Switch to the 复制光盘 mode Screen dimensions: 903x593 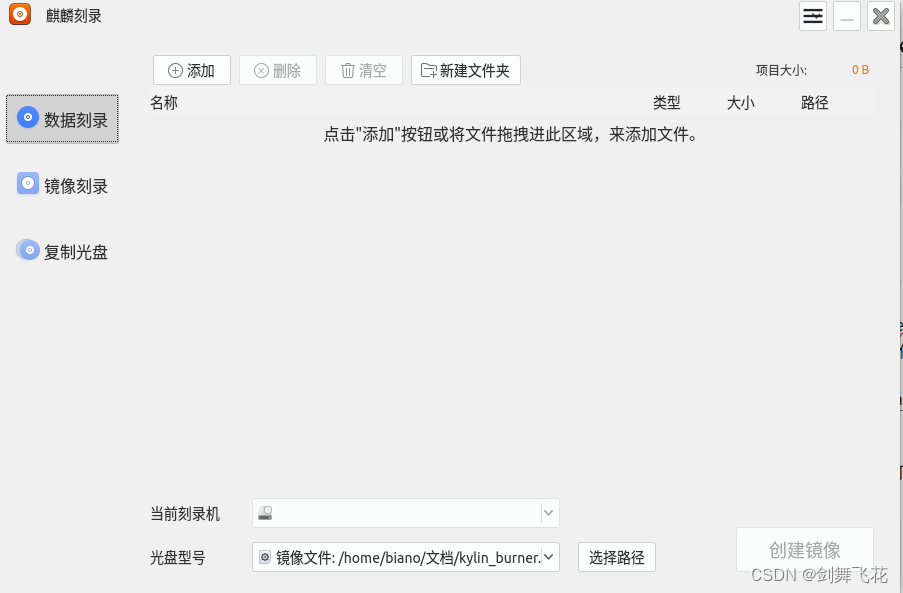point(62,250)
